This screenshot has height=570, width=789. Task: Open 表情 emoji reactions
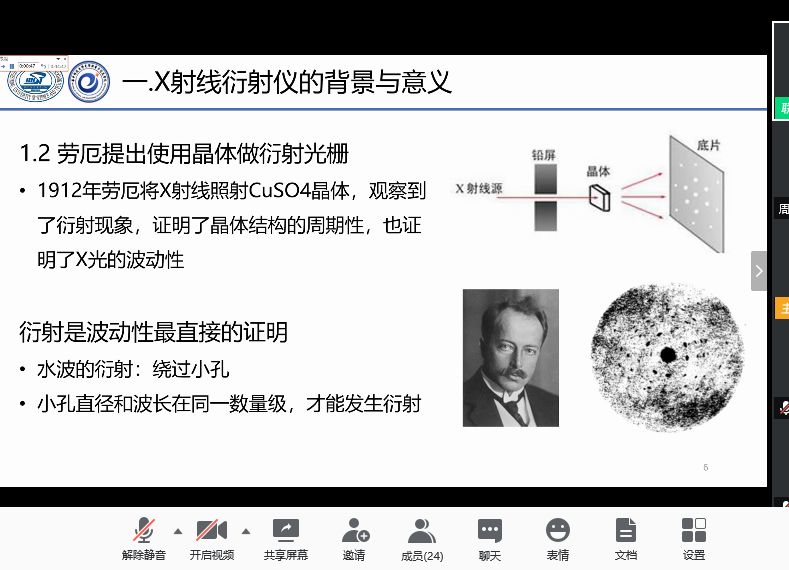point(557,539)
